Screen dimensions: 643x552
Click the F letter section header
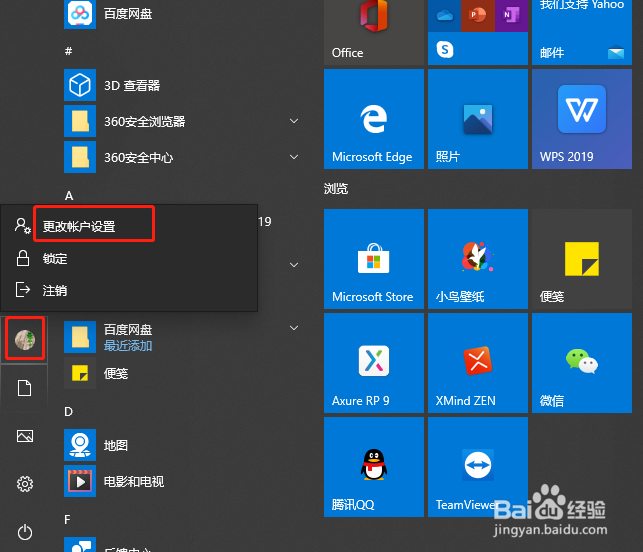click(68, 520)
